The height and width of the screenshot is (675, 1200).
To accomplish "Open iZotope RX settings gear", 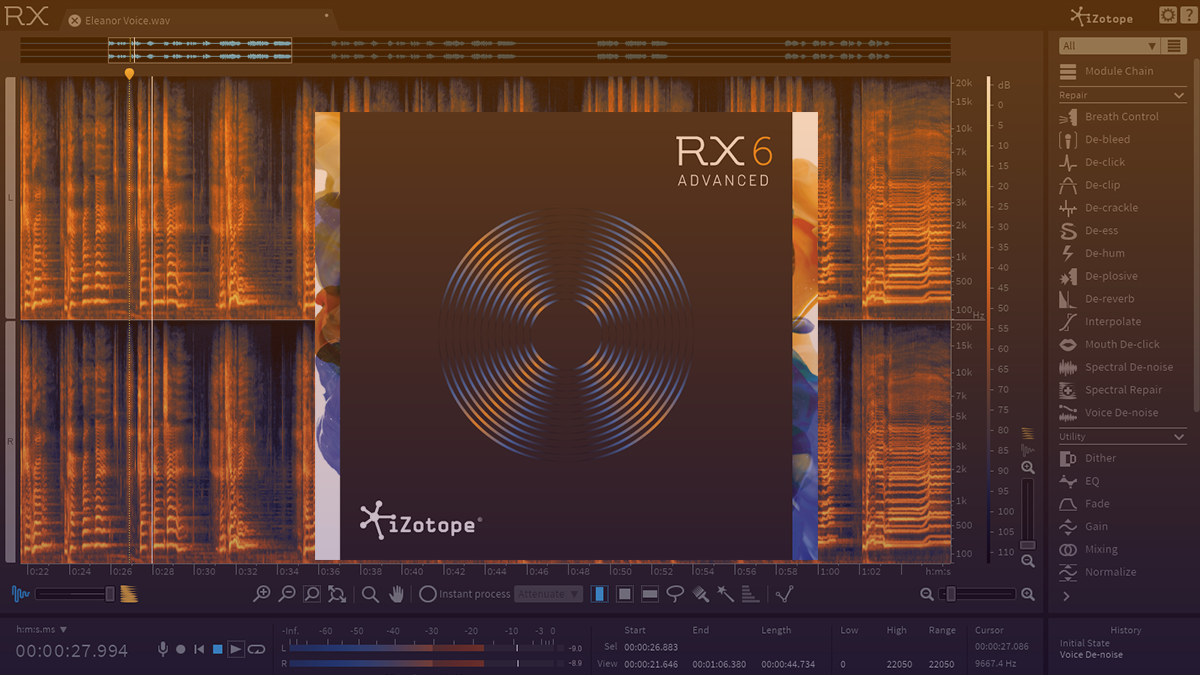I will tap(1168, 14).
